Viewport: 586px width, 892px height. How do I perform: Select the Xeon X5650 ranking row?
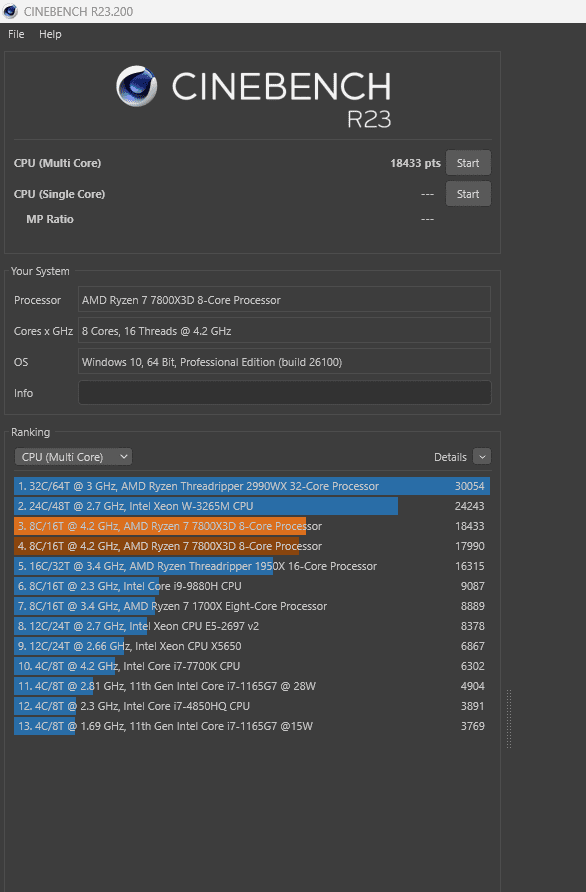252,646
